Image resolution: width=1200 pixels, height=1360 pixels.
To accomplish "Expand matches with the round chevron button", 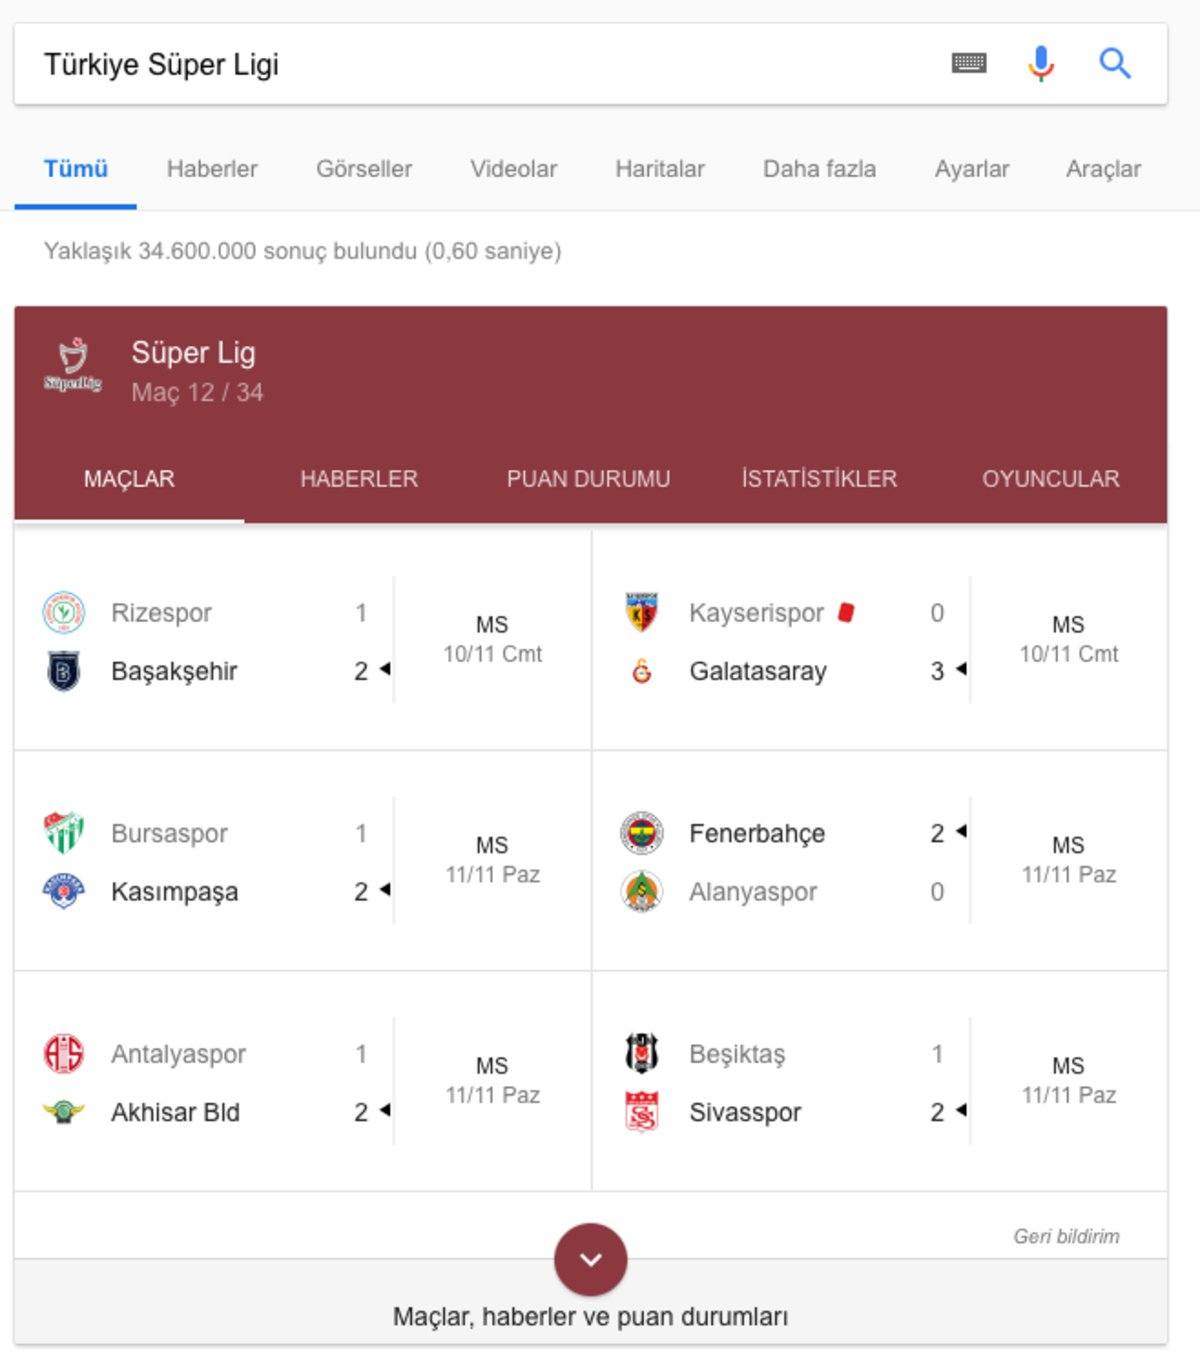I will click(x=591, y=1259).
